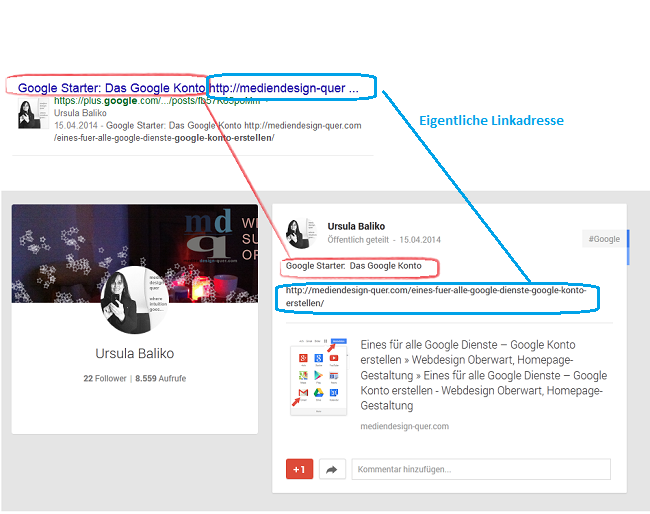Click the round profile picture on the profile card

coord(135,300)
